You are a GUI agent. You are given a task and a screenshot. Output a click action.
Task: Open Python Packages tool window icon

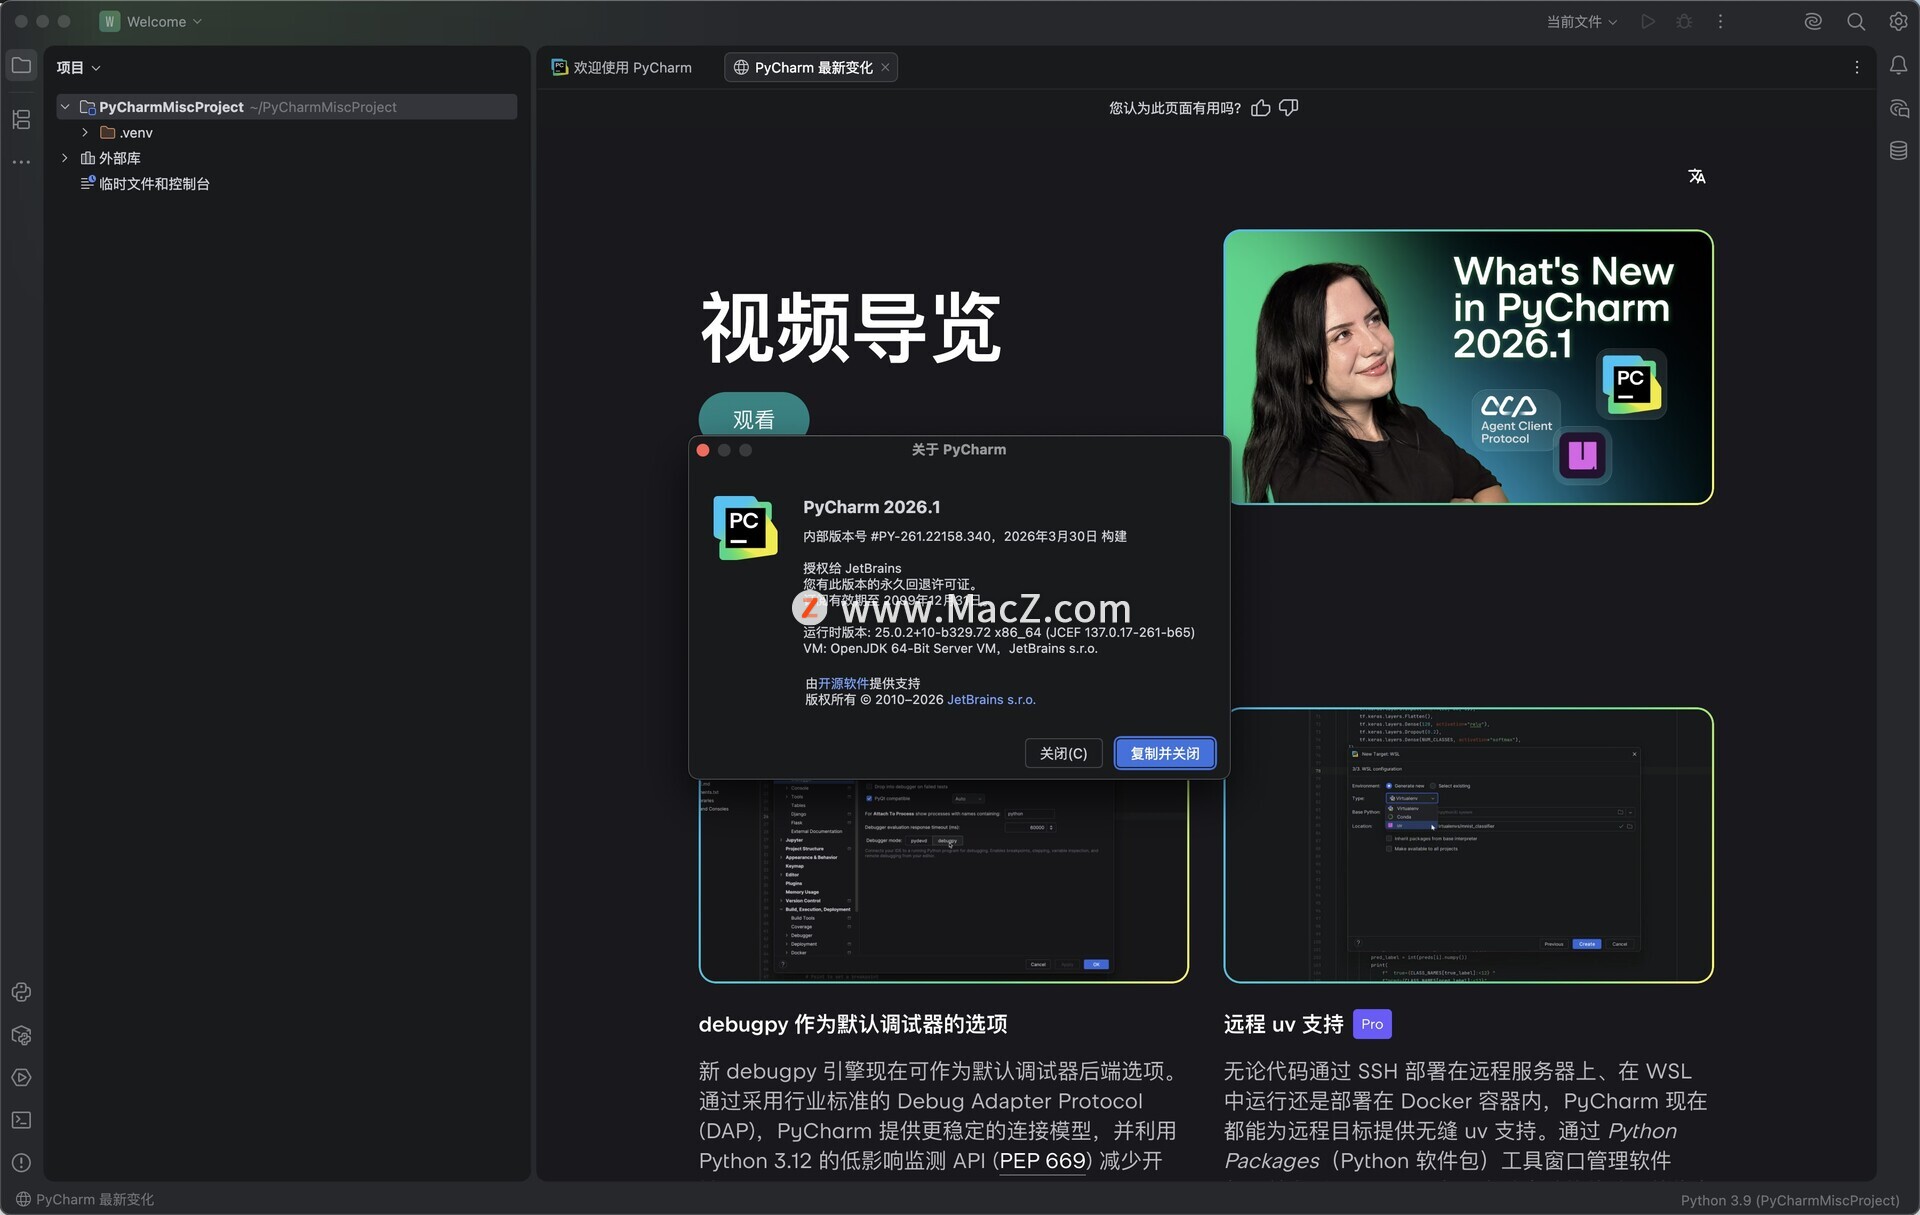[21, 1035]
